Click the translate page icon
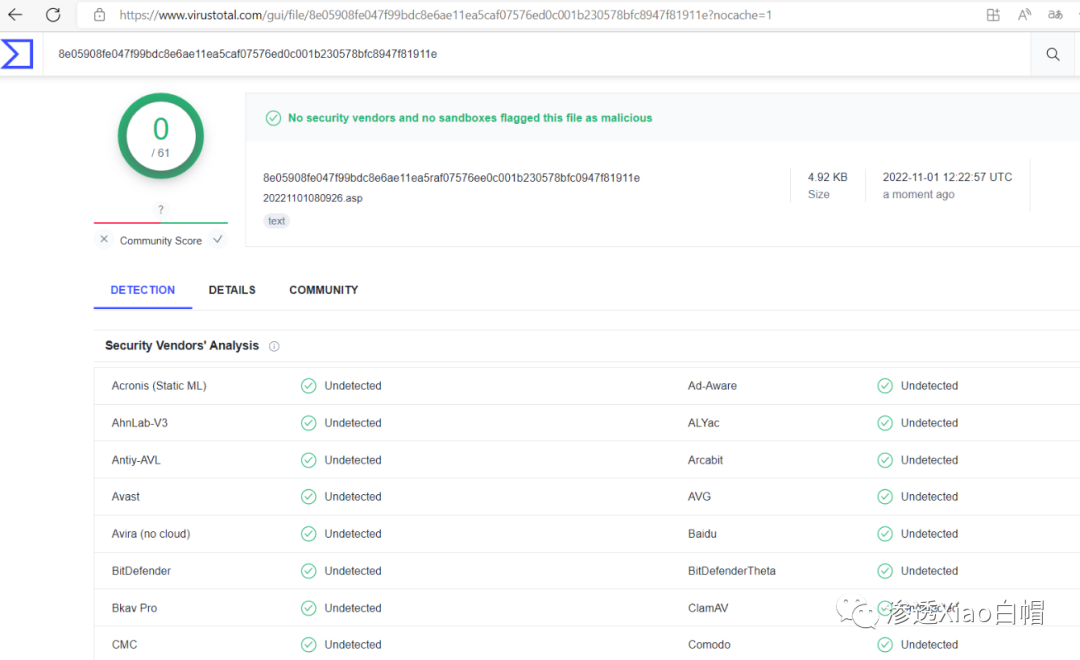Image resolution: width=1080 pixels, height=660 pixels. pyautogui.click(x=1055, y=14)
